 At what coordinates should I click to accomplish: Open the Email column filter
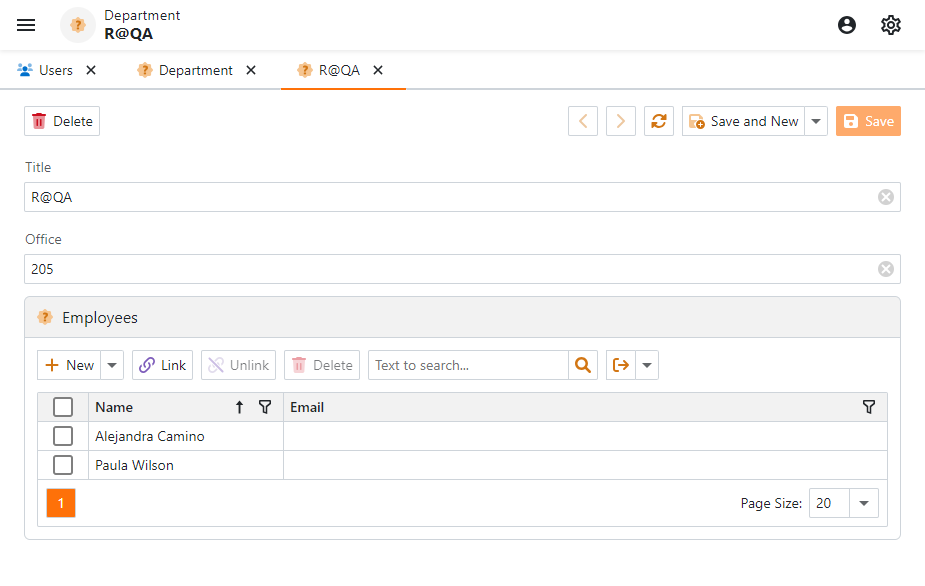pyautogui.click(x=869, y=407)
